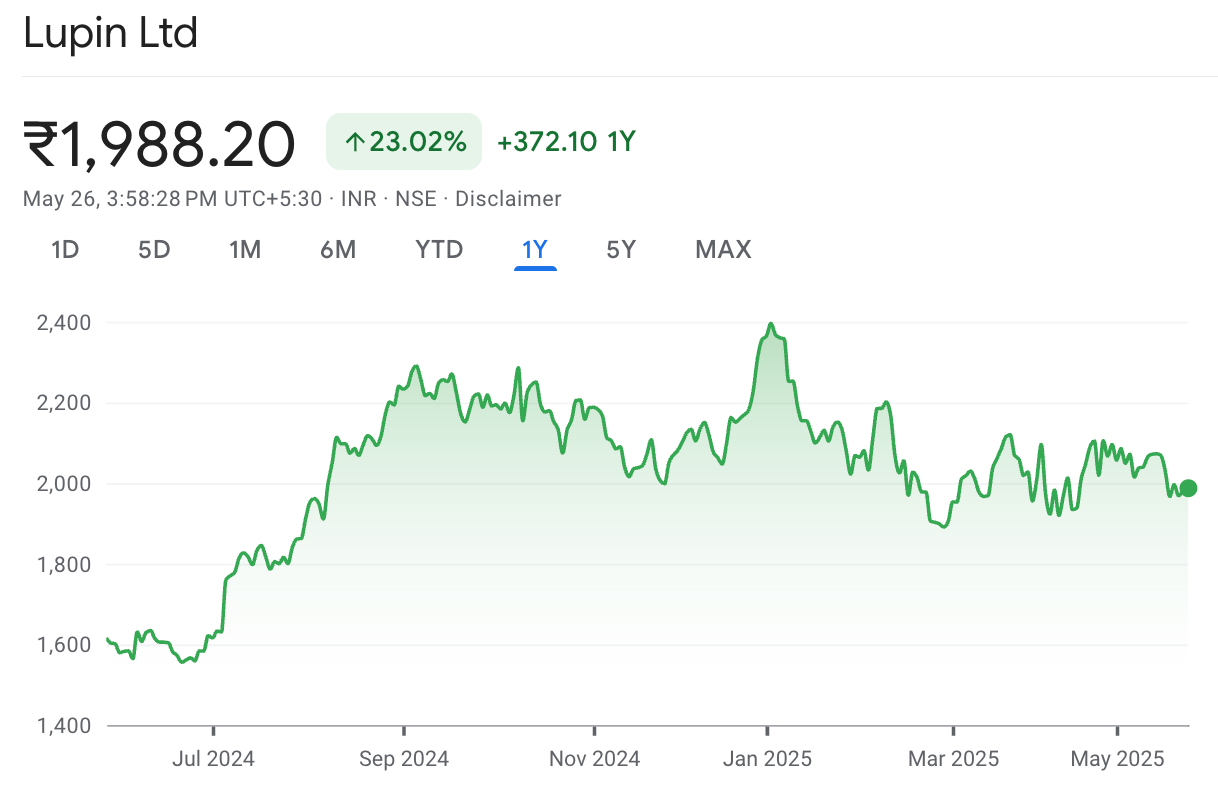Switch to the 6M range

tap(338, 249)
